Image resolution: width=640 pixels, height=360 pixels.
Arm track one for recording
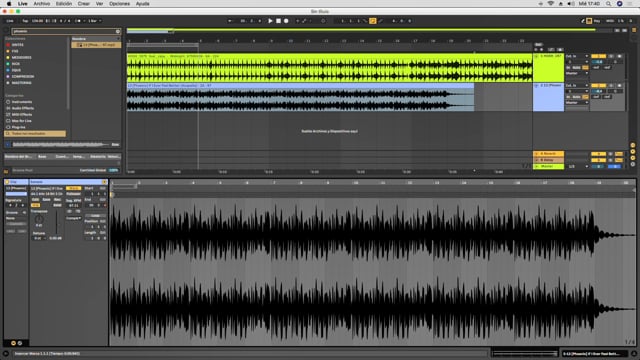(x=619, y=56)
